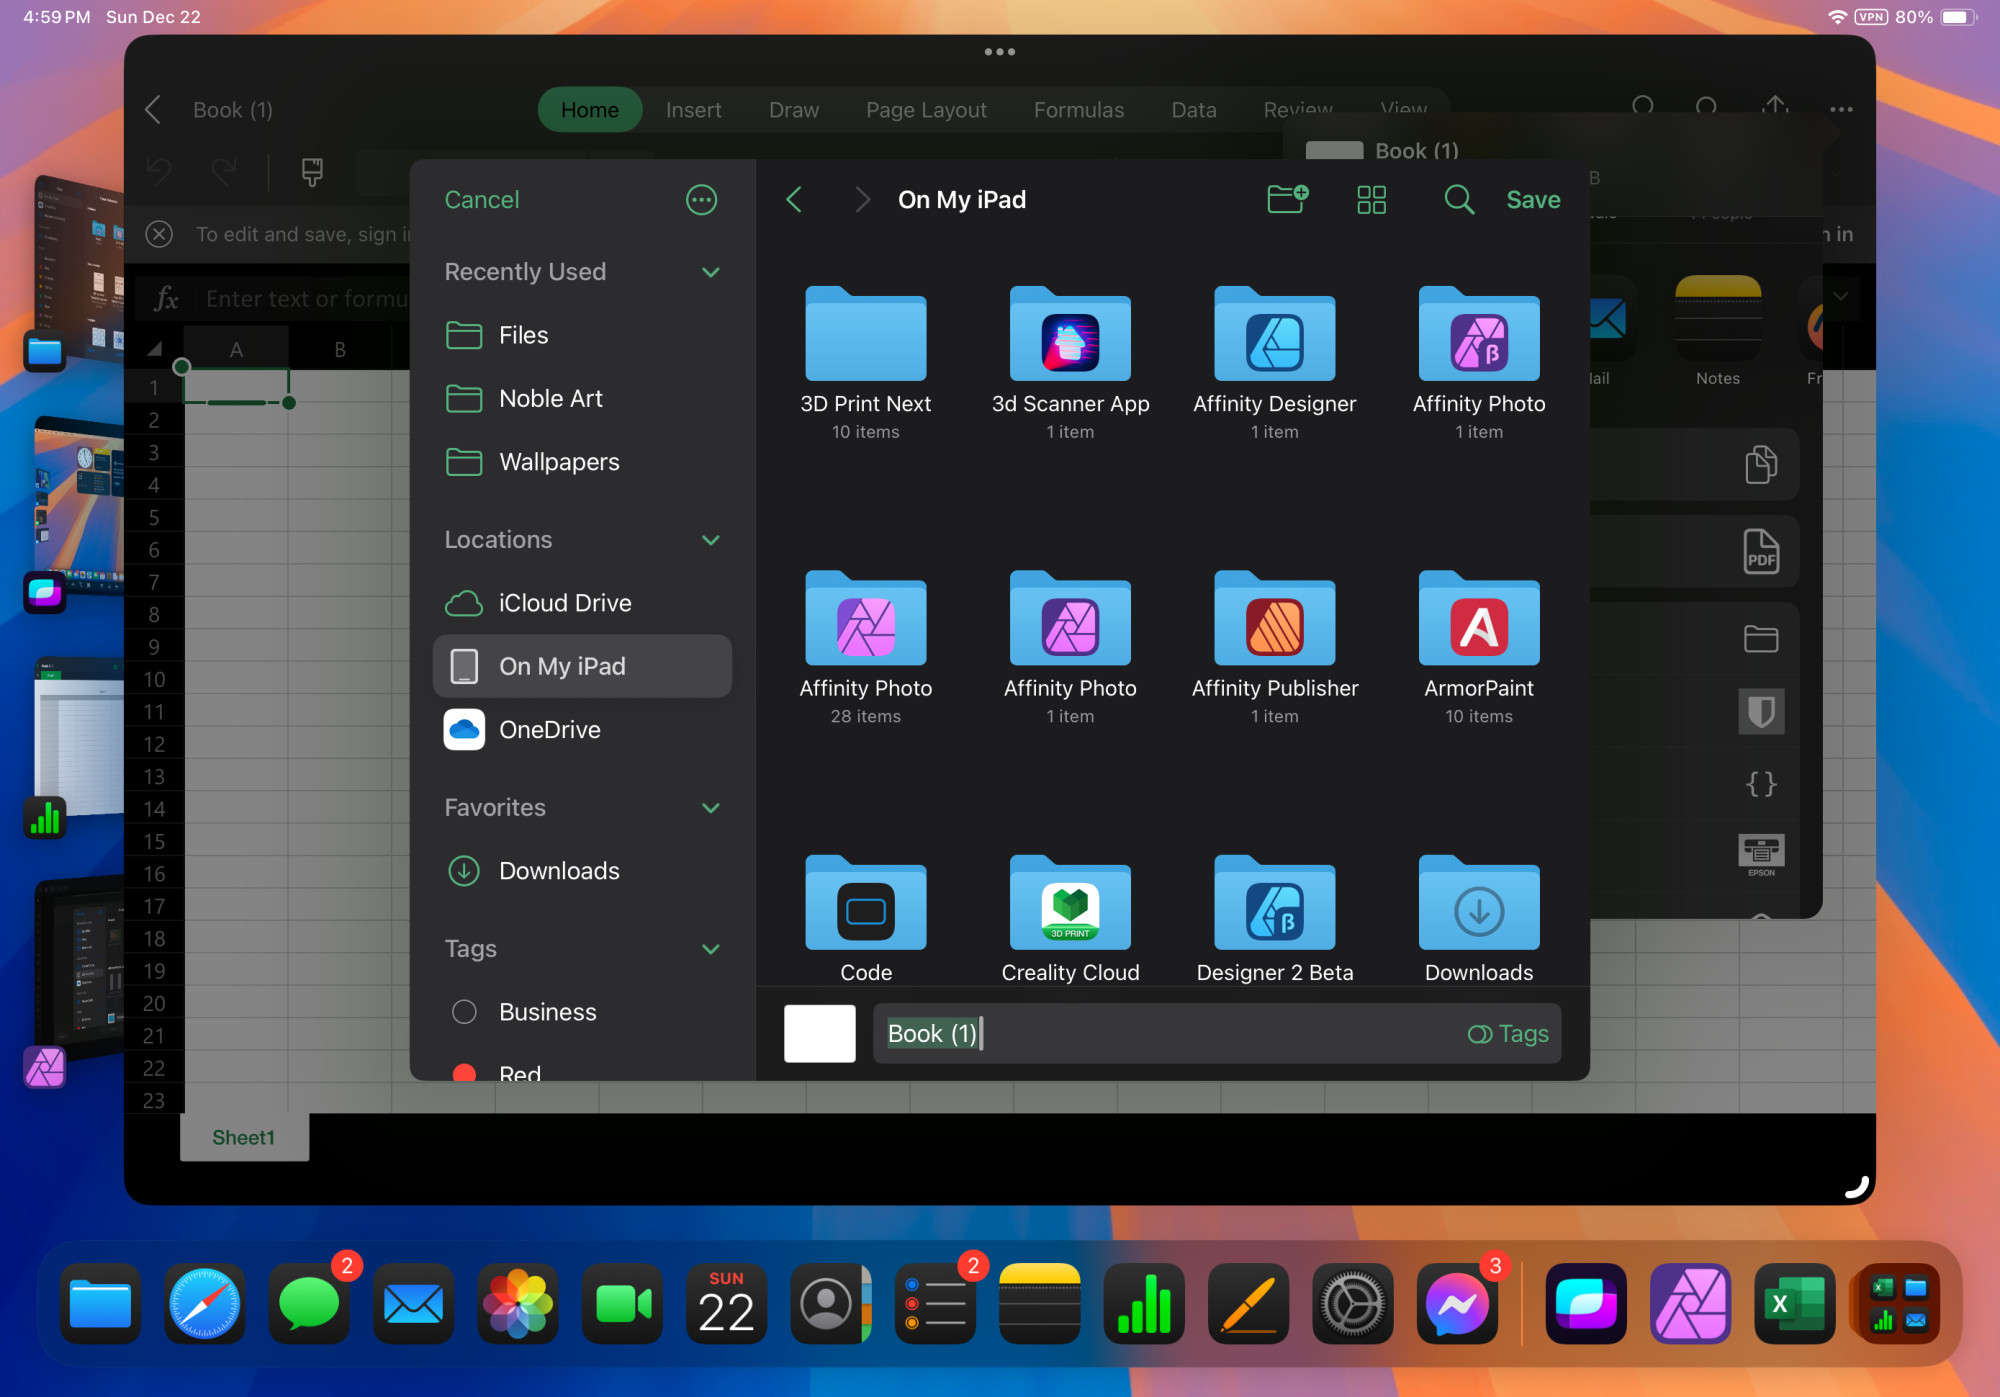Launch Excel from the dock

pos(1793,1303)
